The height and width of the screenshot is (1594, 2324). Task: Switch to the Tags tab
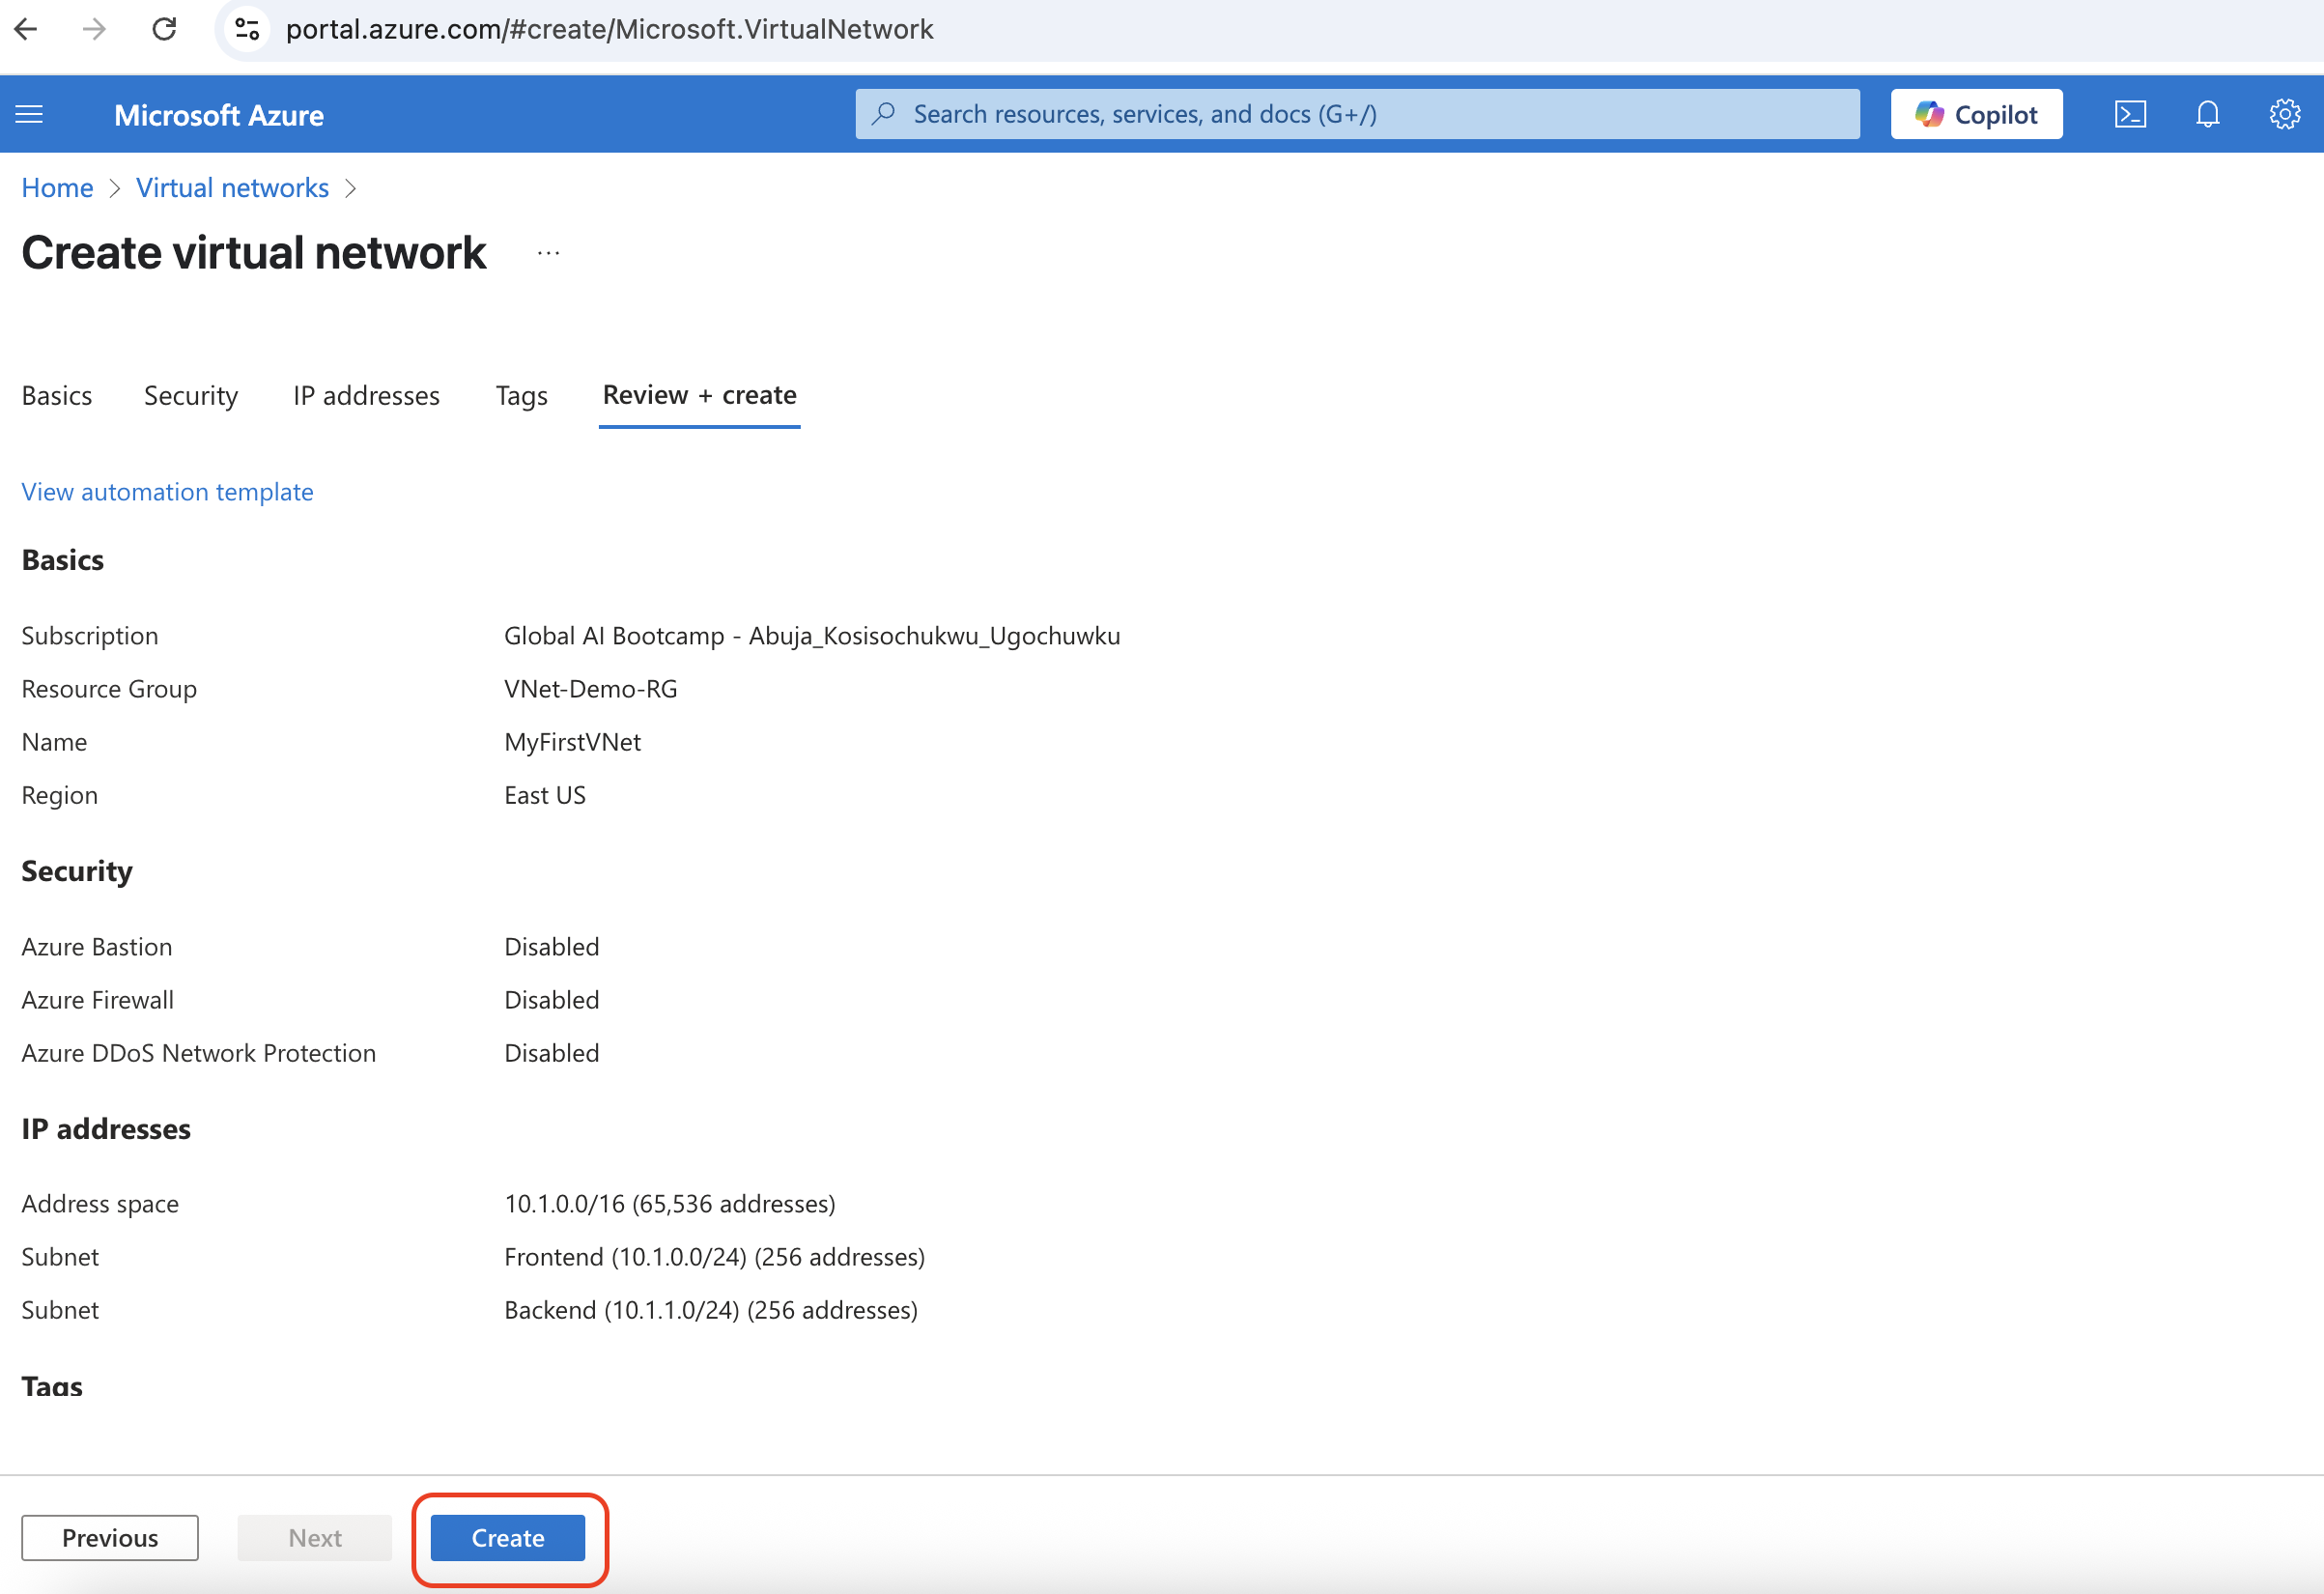[x=522, y=395]
